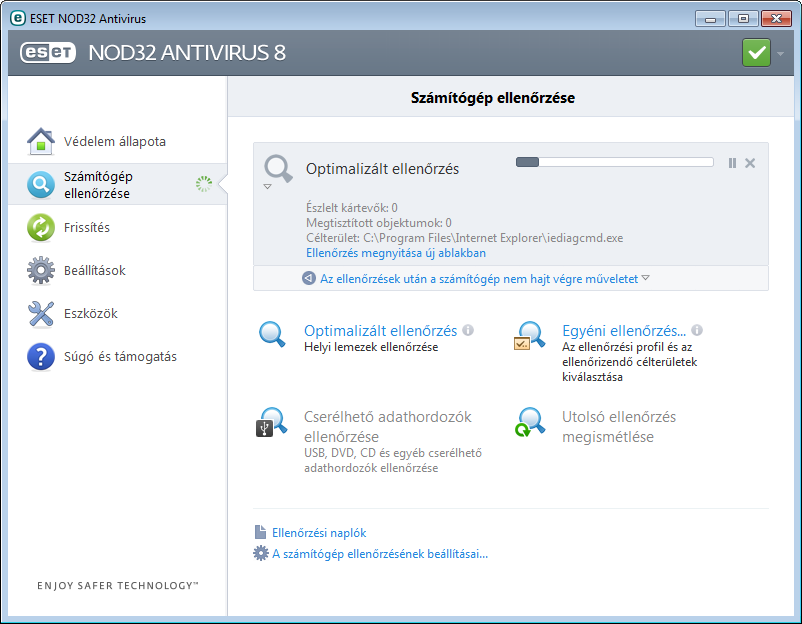This screenshot has height=624, width=802.
Task: Click removable media USB scan icon
Action: [x=272, y=422]
